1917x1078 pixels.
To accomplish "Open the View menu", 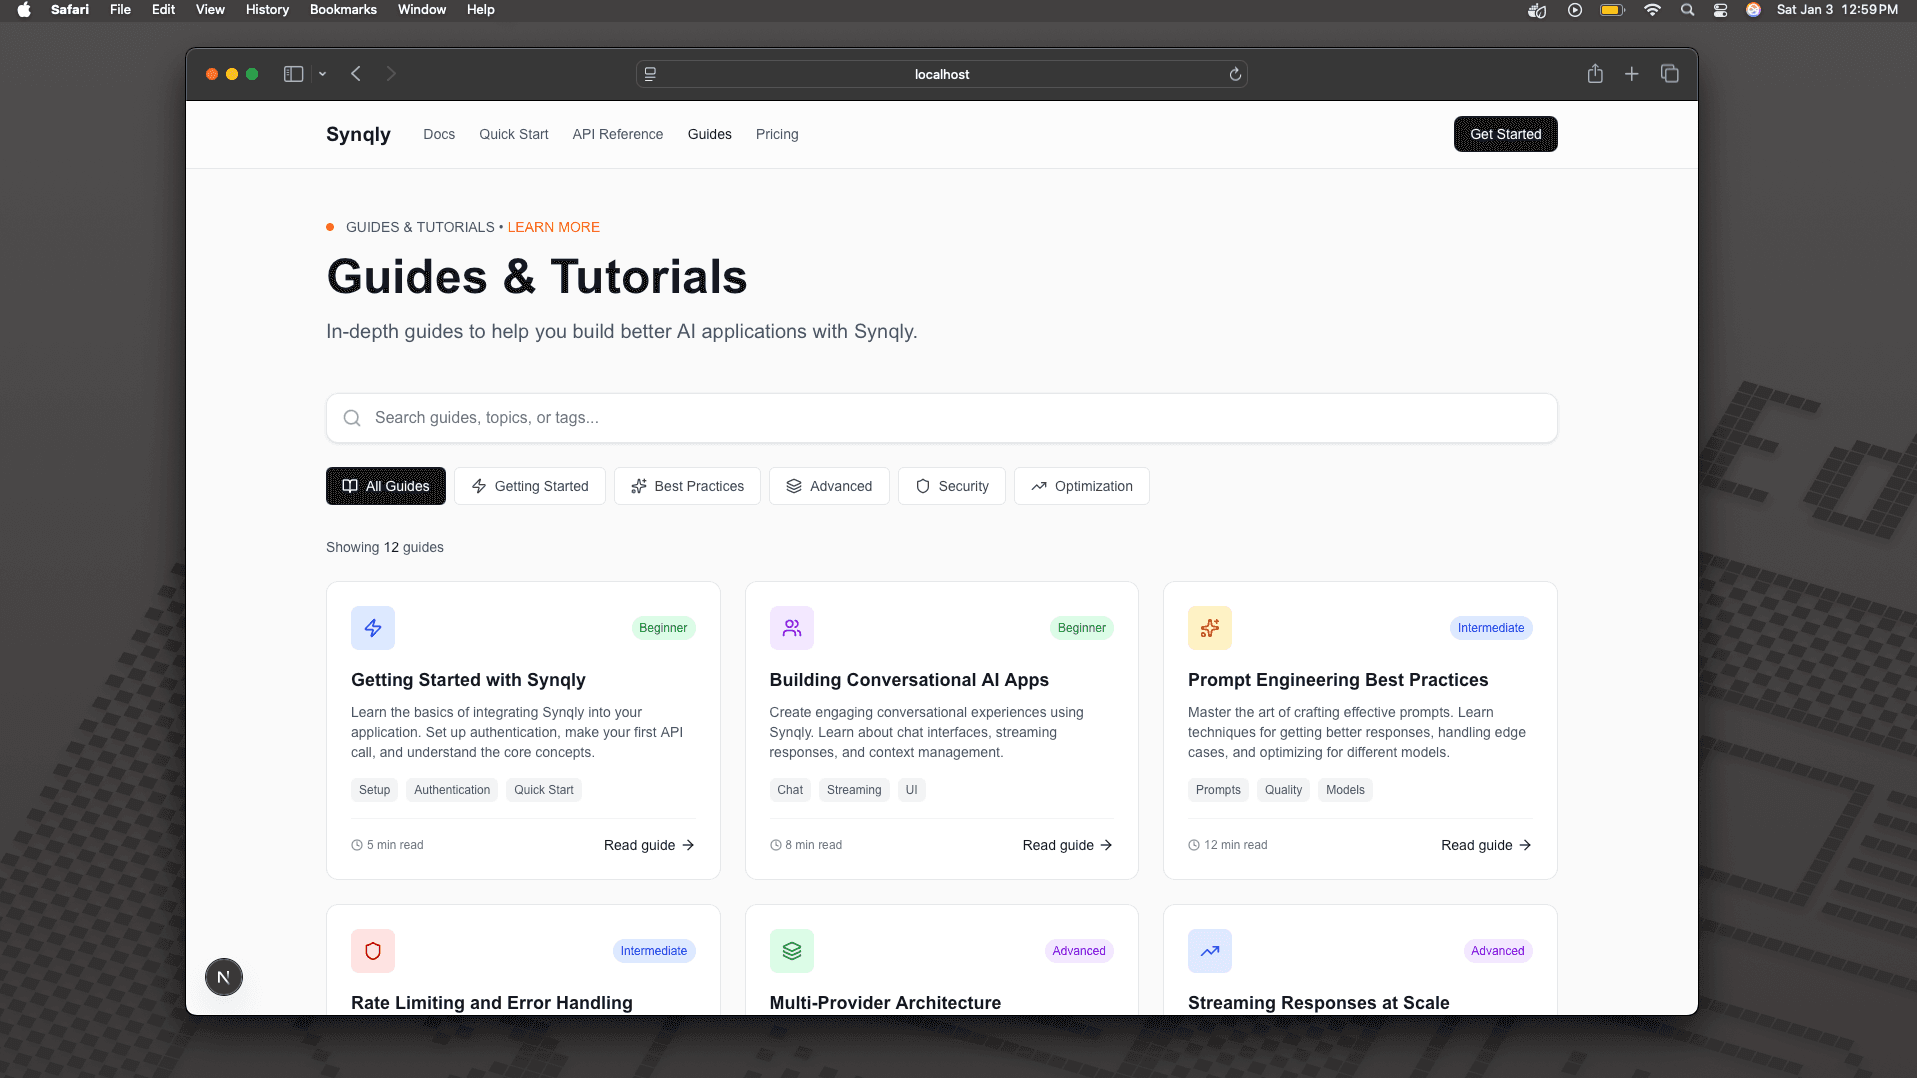I will pyautogui.click(x=210, y=10).
